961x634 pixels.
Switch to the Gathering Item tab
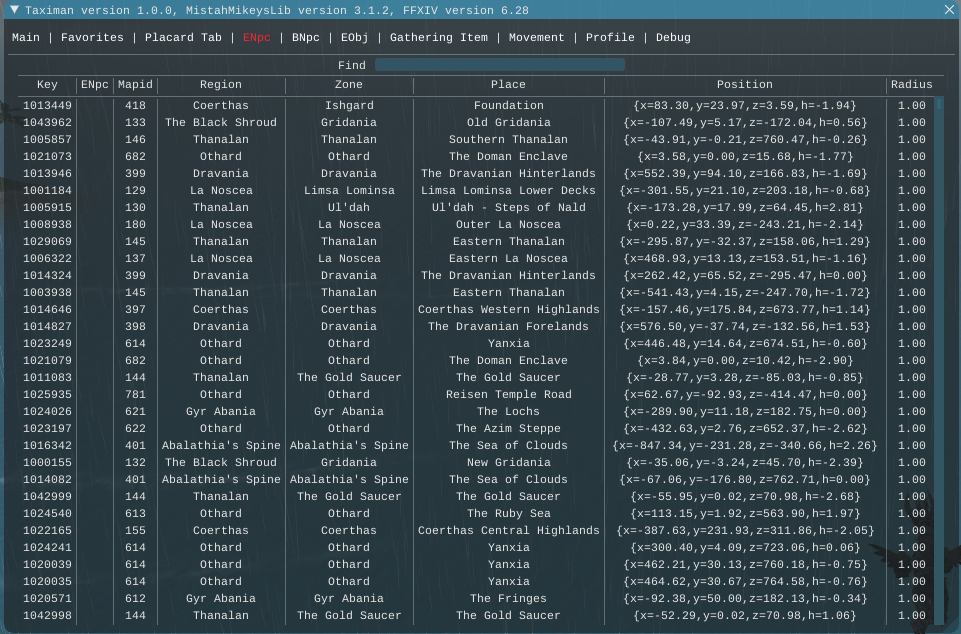click(439, 38)
